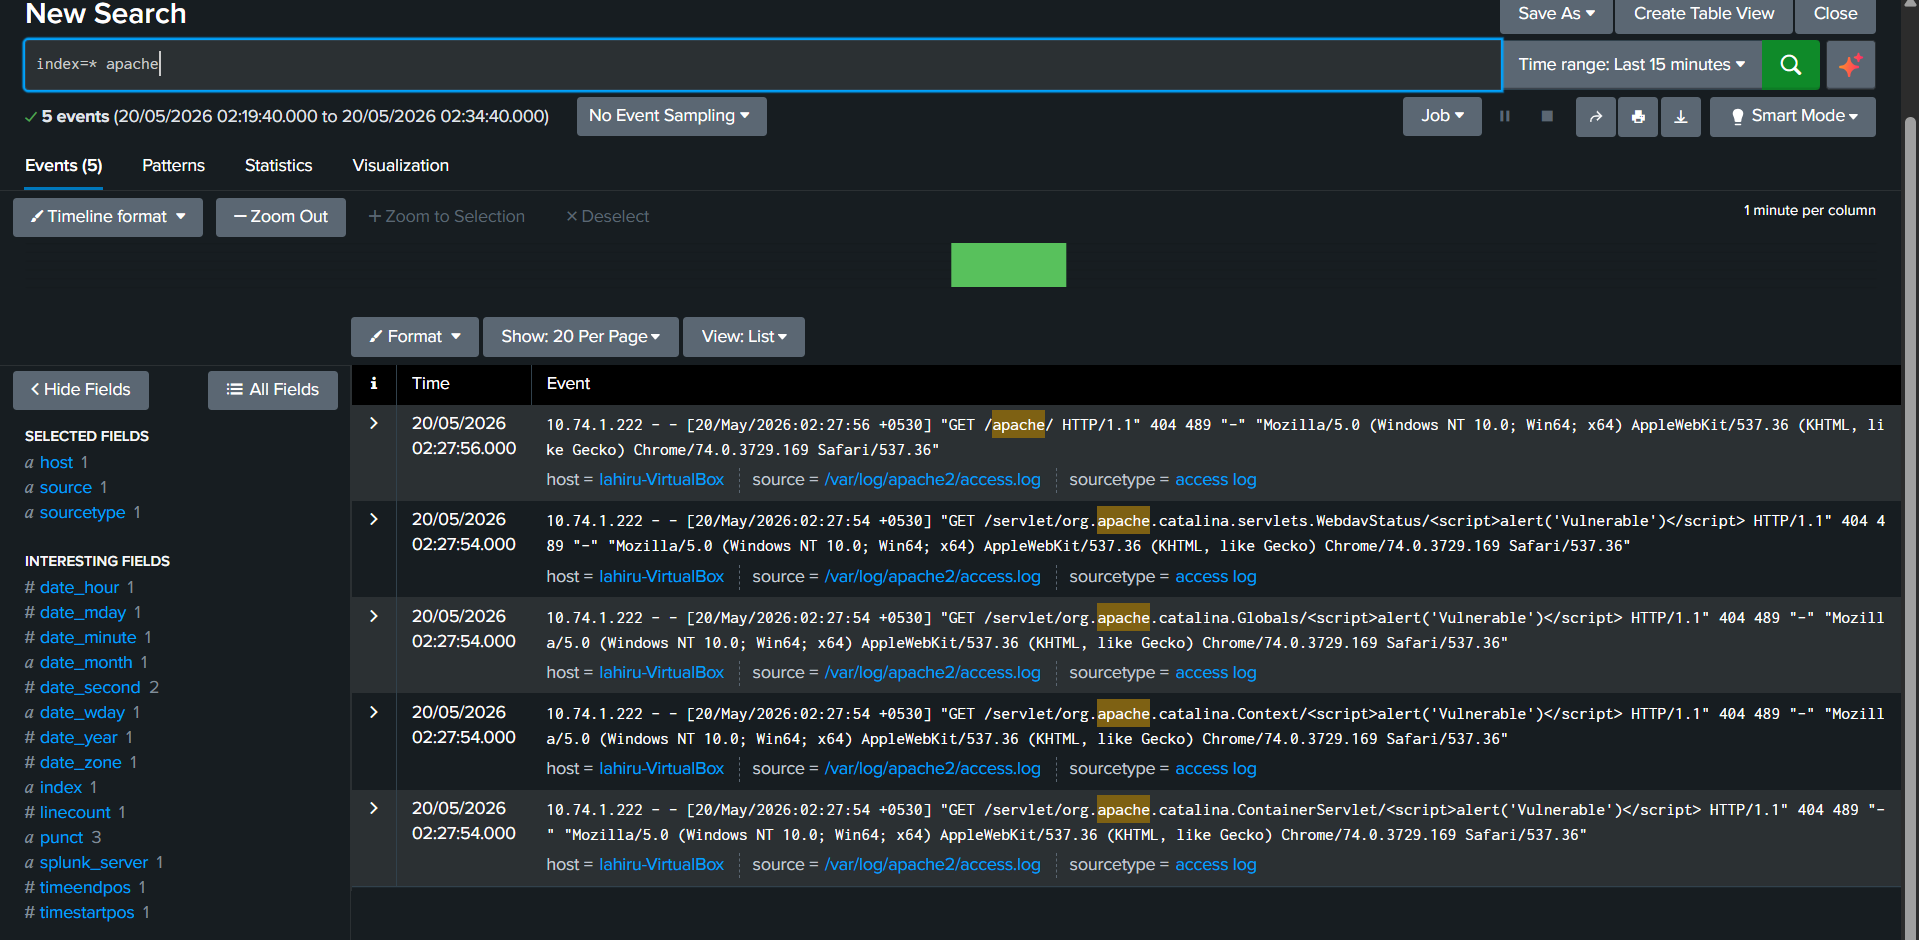Viewport: 1919px width, 940px height.
Task: Stop the search job
Action: [x=1547, y=116]
